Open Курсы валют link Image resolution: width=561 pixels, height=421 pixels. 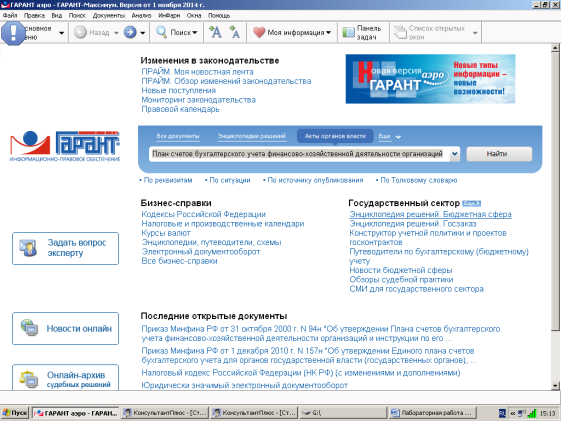point(166,233)
